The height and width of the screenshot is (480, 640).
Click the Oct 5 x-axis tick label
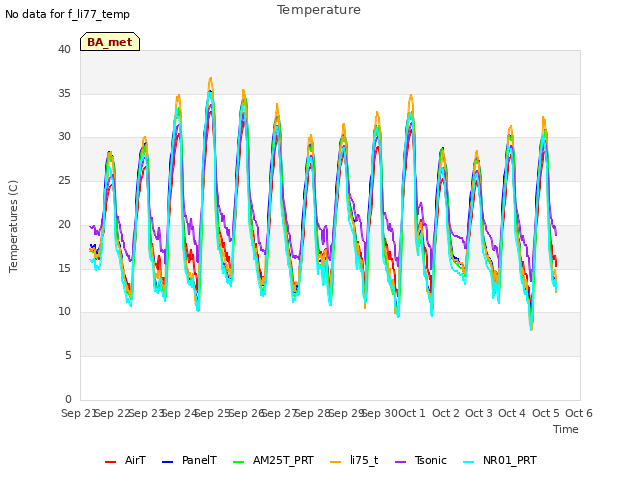coord(546,413)
